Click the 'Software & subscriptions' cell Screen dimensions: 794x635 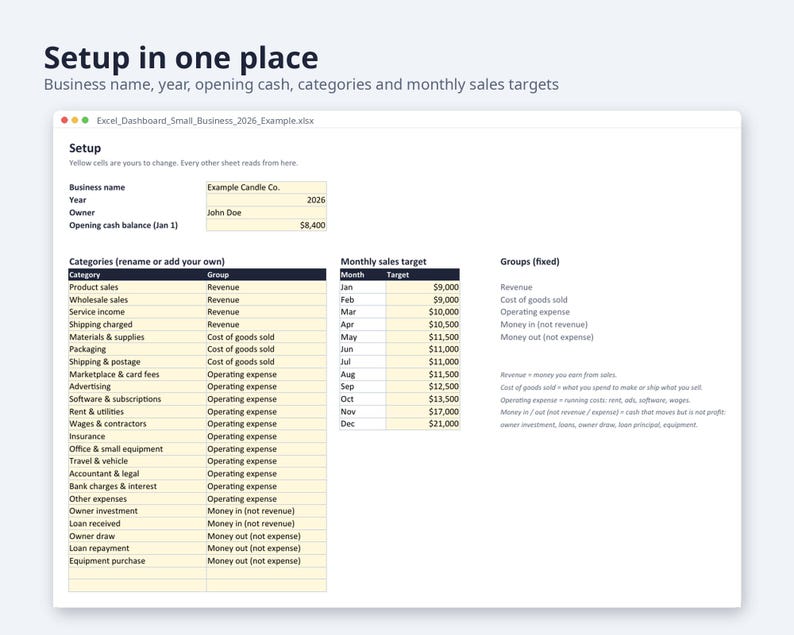[137, 399]
